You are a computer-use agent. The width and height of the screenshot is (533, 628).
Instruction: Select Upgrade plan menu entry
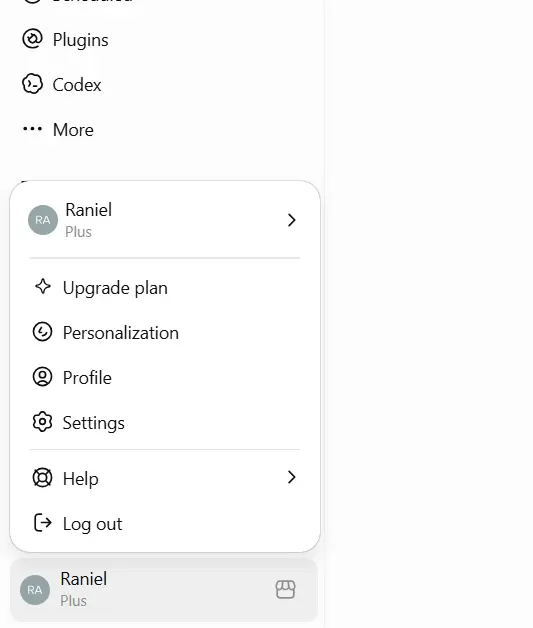(165, 288)
